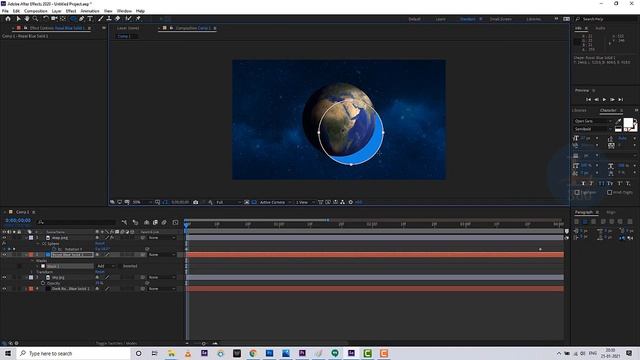
Task: Select the Brush tool
Action: tap(100, 18)
